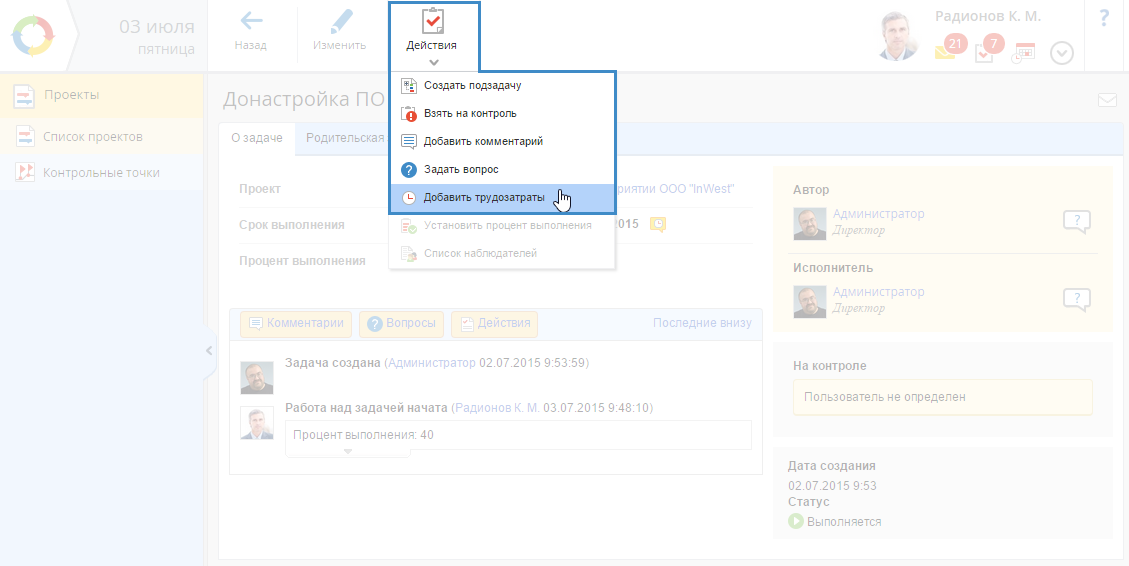Go back with the Назад arrow
This screenshot has width=1129, height=566.
coord(251,32)
